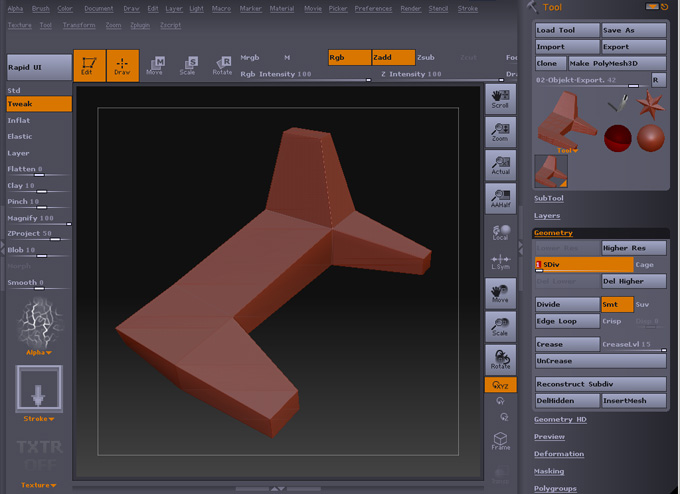Toggle the Rgb mode button
The height and width of the screenshot is (494, 680).
pos(349,57)
